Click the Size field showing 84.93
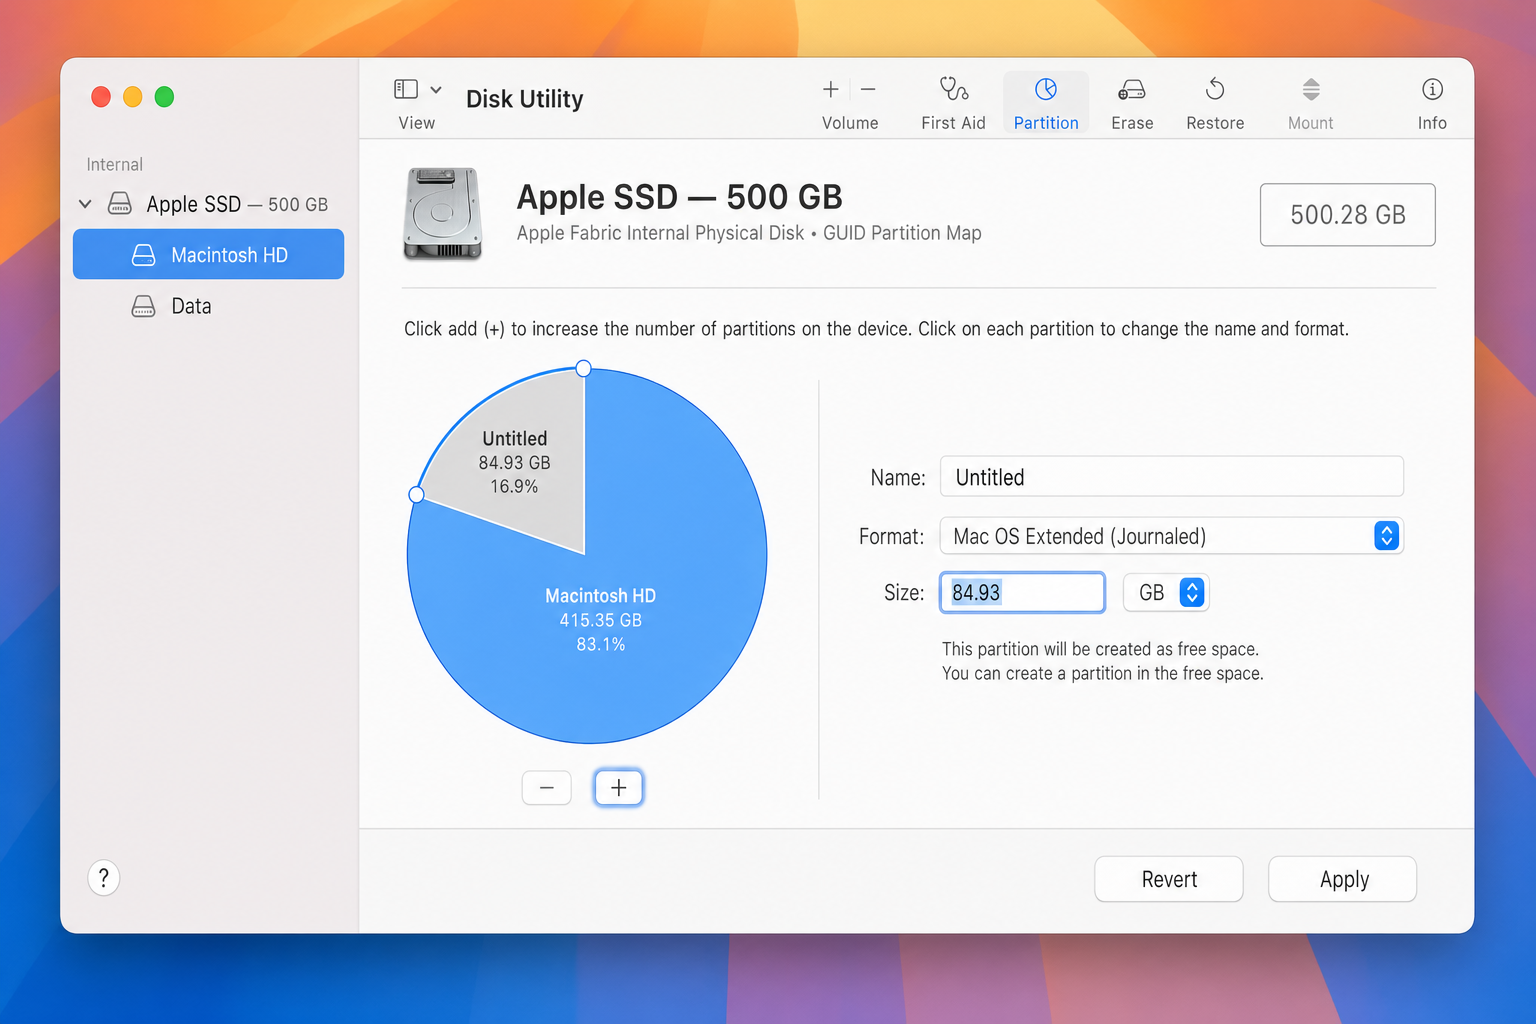This screenshot has height=1024, width=1536. click(1022, 592)
